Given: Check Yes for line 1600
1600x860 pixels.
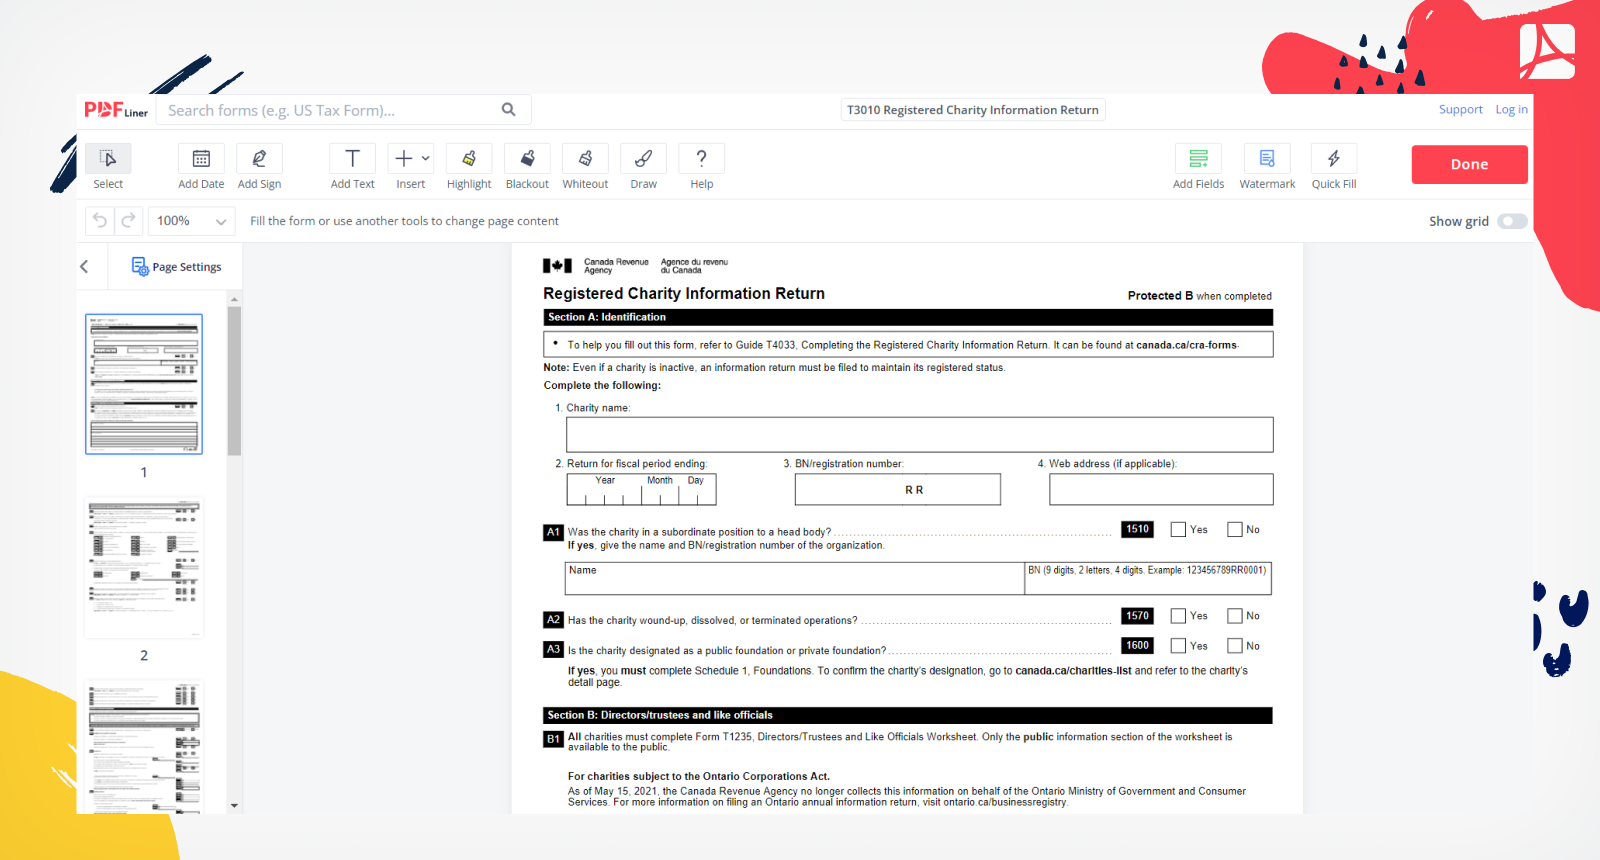Looking at the screenshot, I should [x=1178, y=646].
